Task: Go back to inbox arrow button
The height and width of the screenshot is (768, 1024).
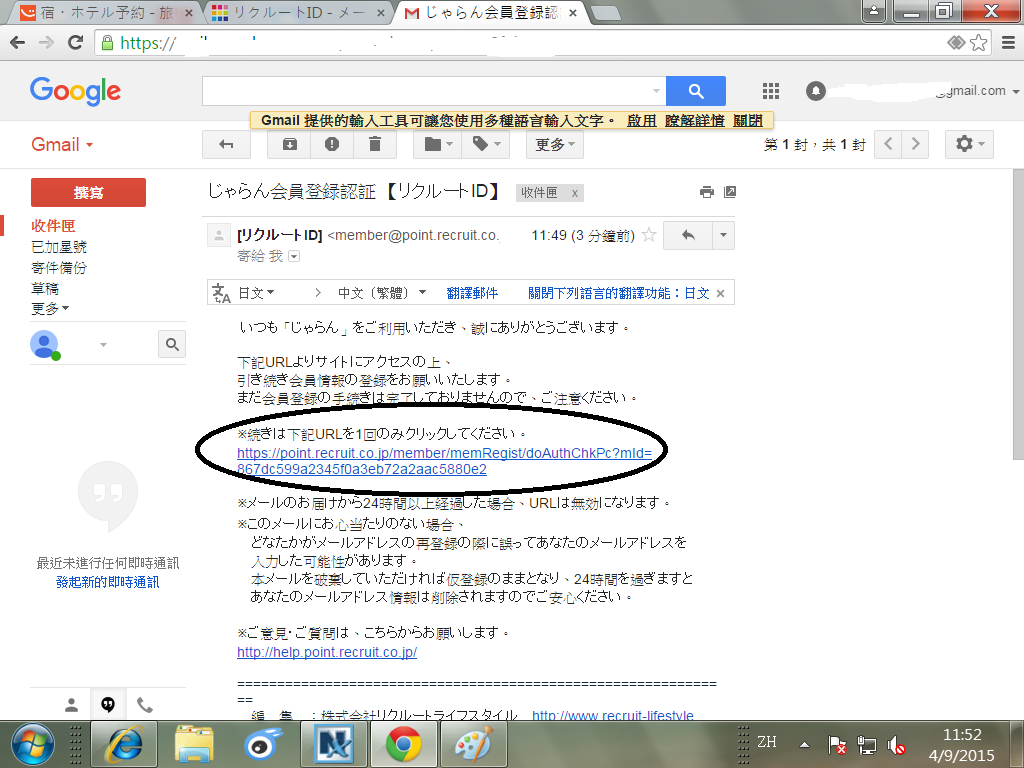Action: [226, 144]
